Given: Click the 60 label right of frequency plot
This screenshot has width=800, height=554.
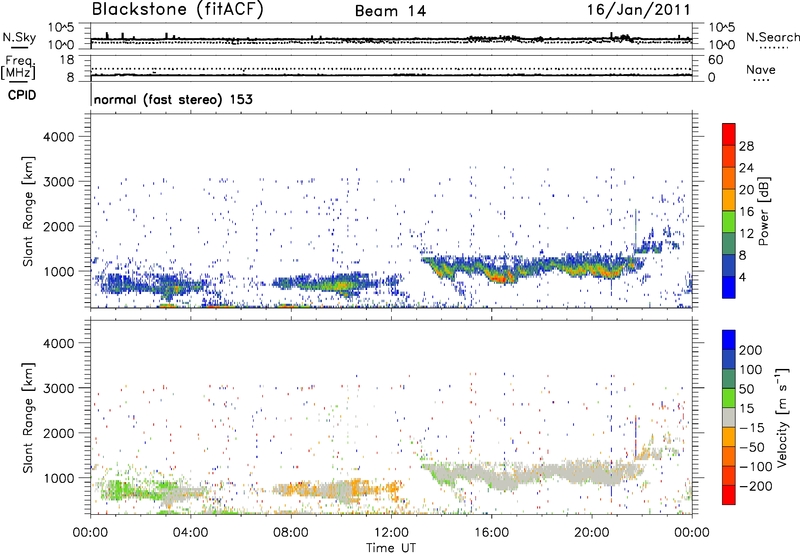Looking at the screenshot, I should pyautogui.click(x=716, y=60).
